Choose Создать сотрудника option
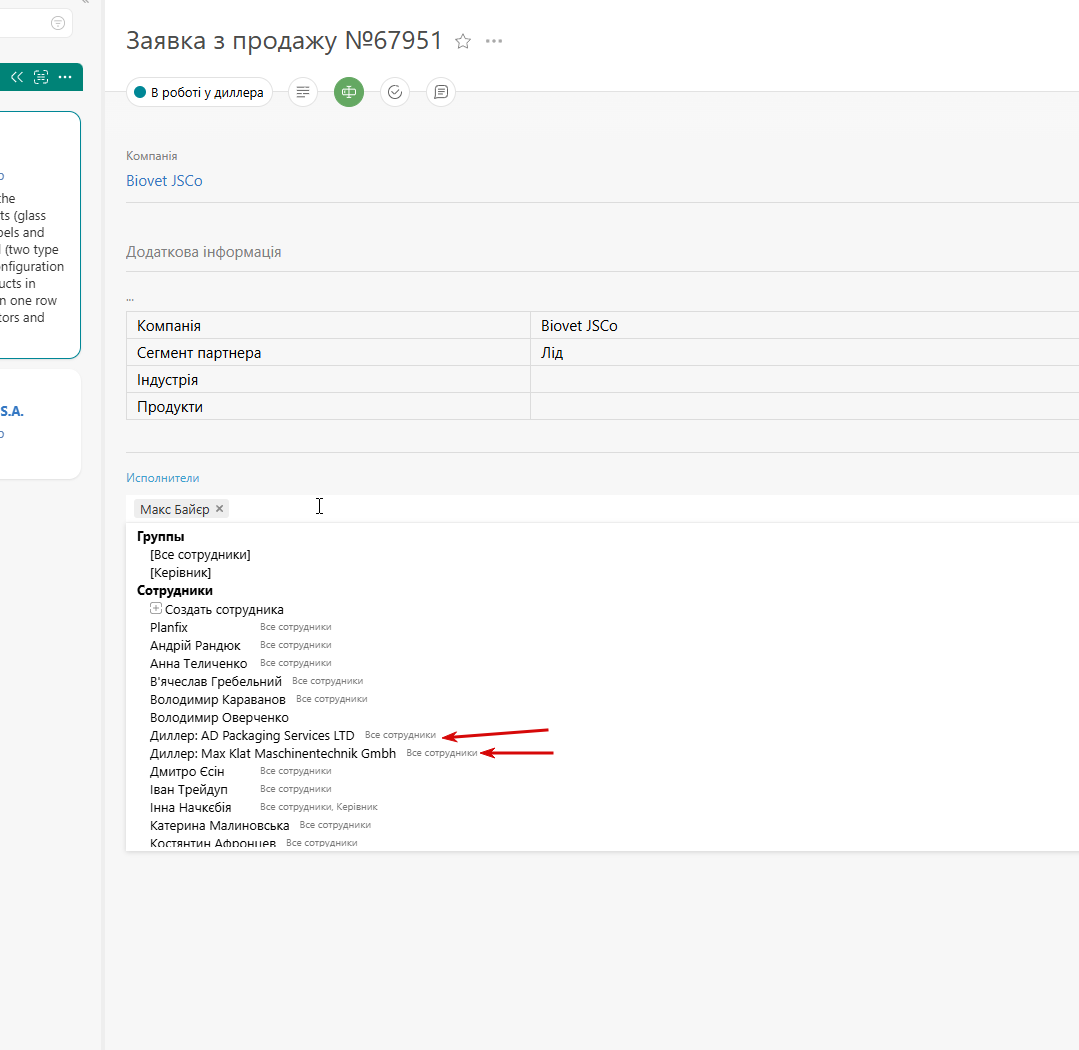The width and height of the screenshot is (1079, 1050). point(224,610)
